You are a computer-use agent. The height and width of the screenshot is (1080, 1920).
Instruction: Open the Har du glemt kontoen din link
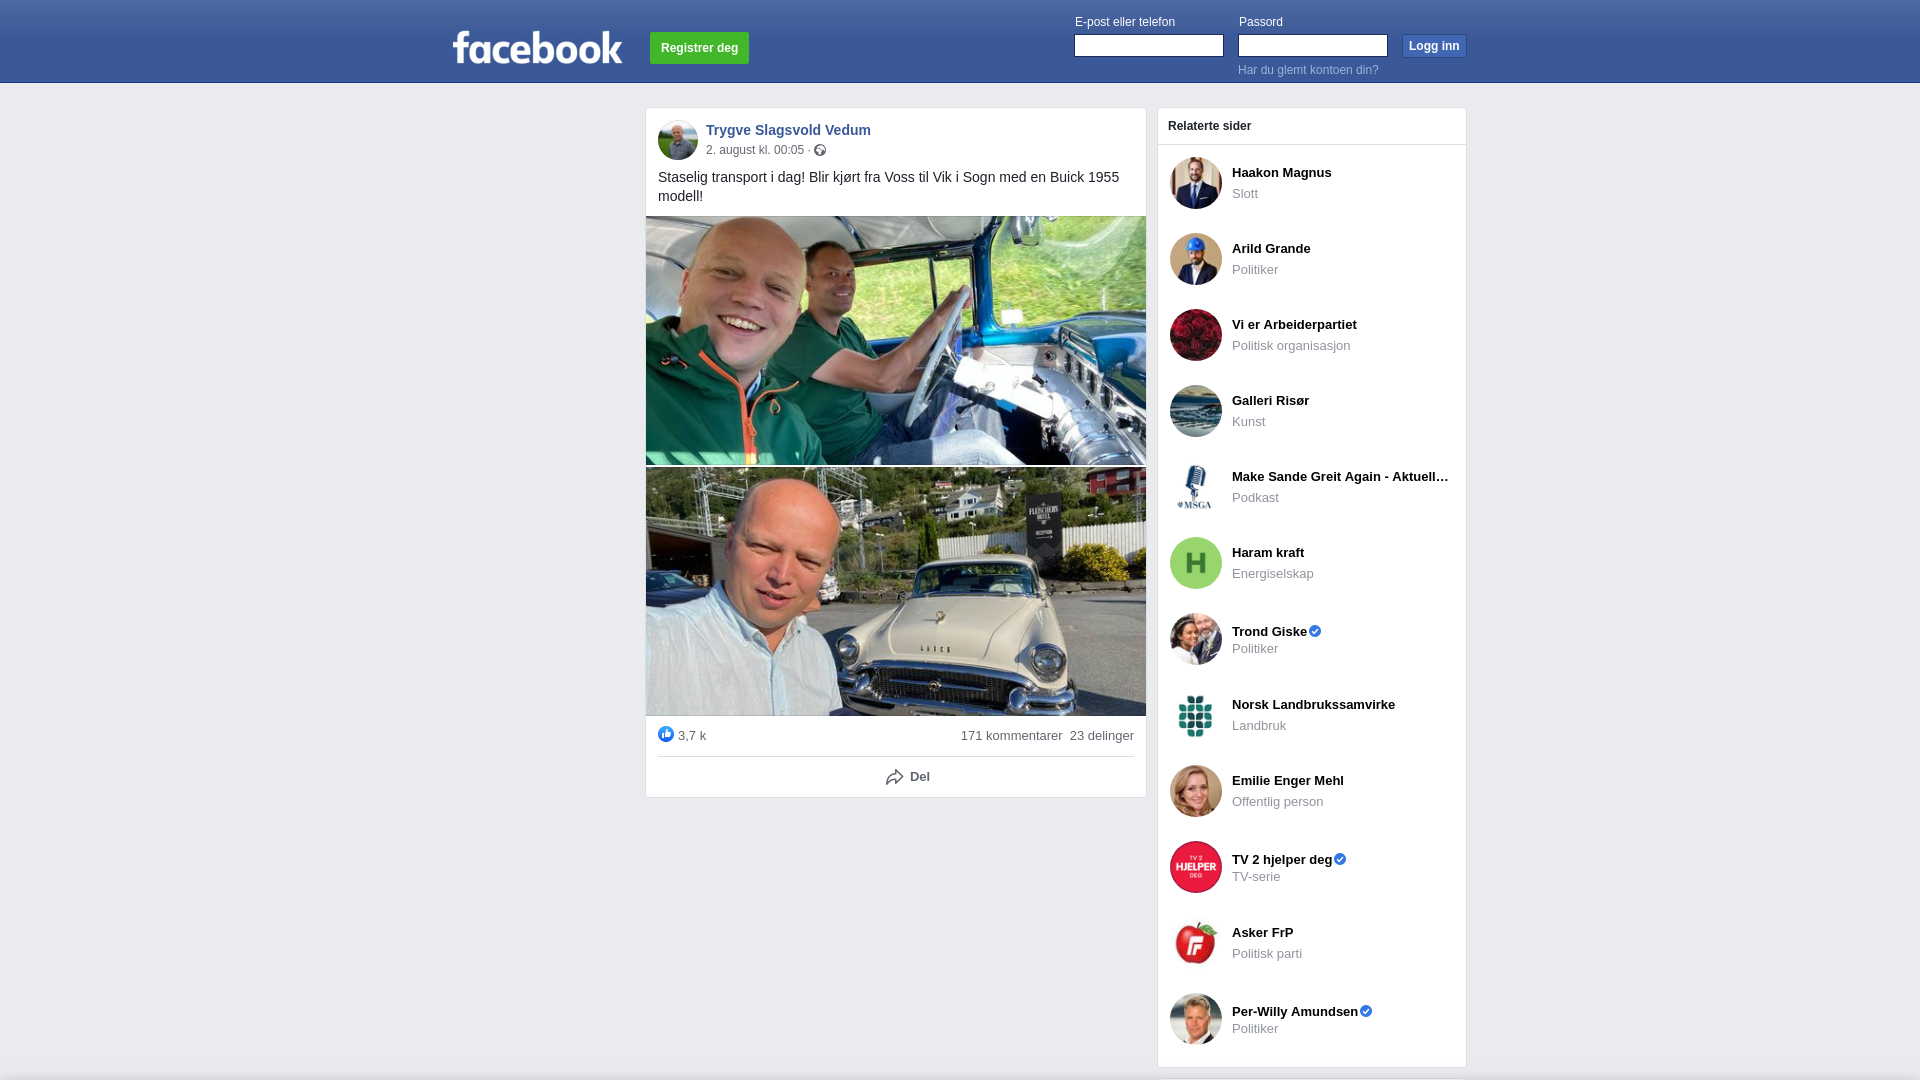[x=1308, y=70]
